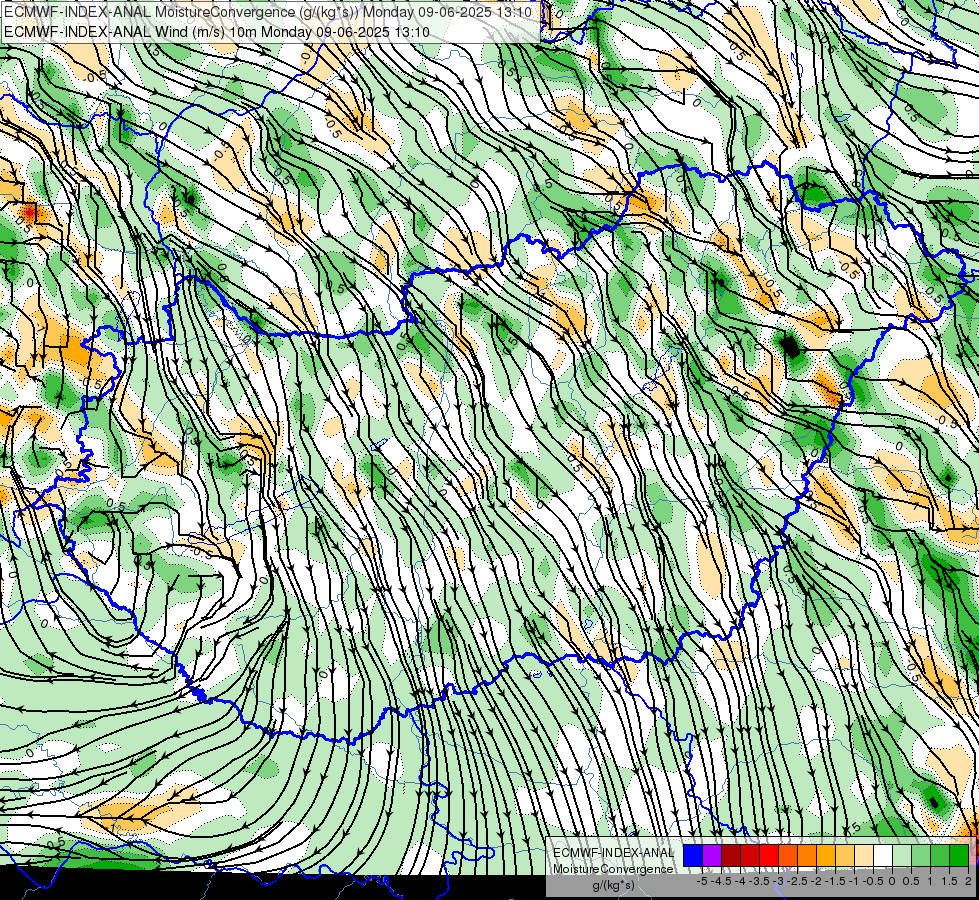Click the Wind (m/s) 10m title line

point(217,31)
